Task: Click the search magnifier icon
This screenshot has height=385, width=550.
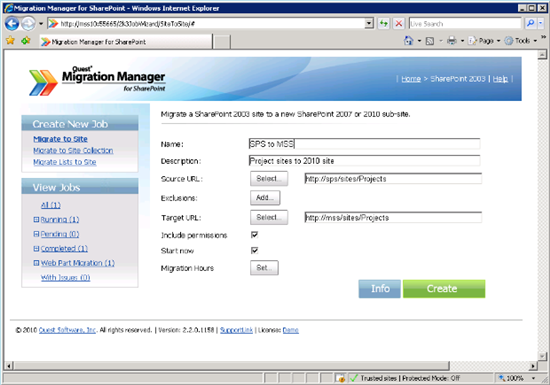Action: [x=530, y=23]
